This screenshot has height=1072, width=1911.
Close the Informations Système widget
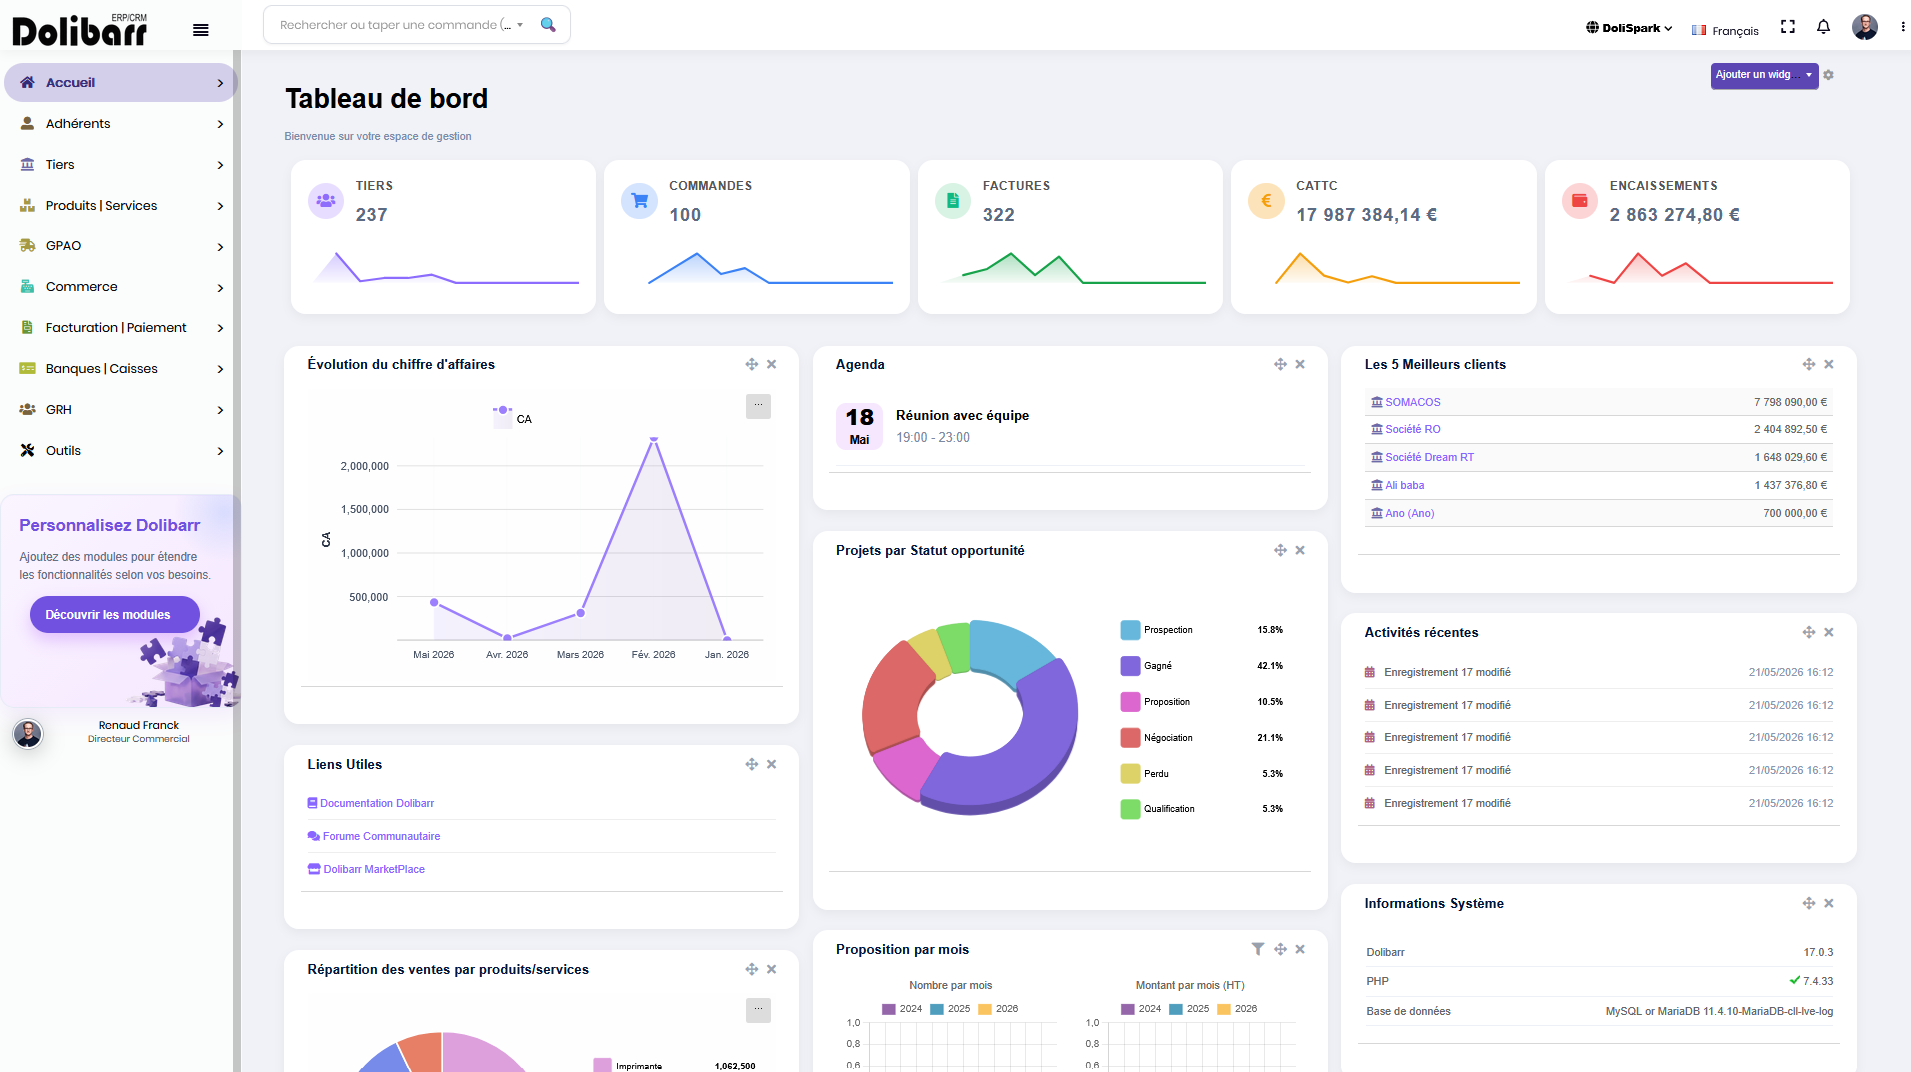point(1829,903)
